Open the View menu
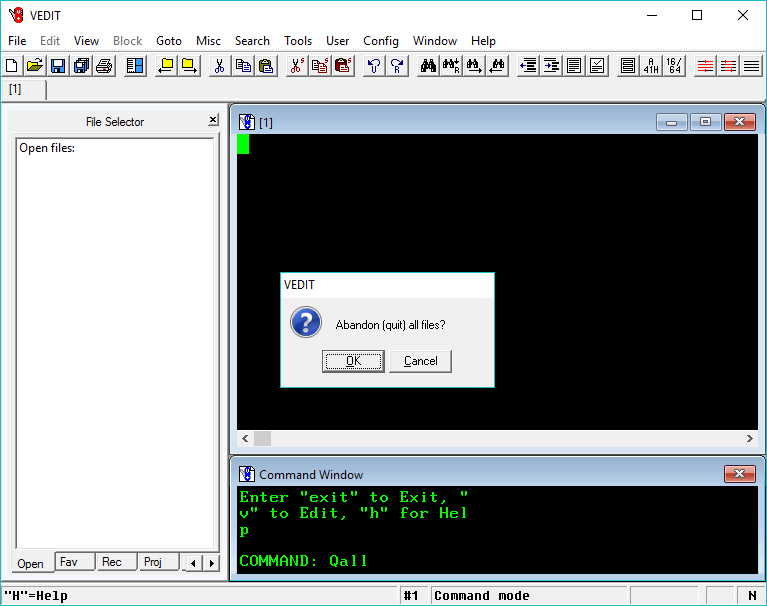Viewport: 767px width, 606px height. (x=86, y=41)
